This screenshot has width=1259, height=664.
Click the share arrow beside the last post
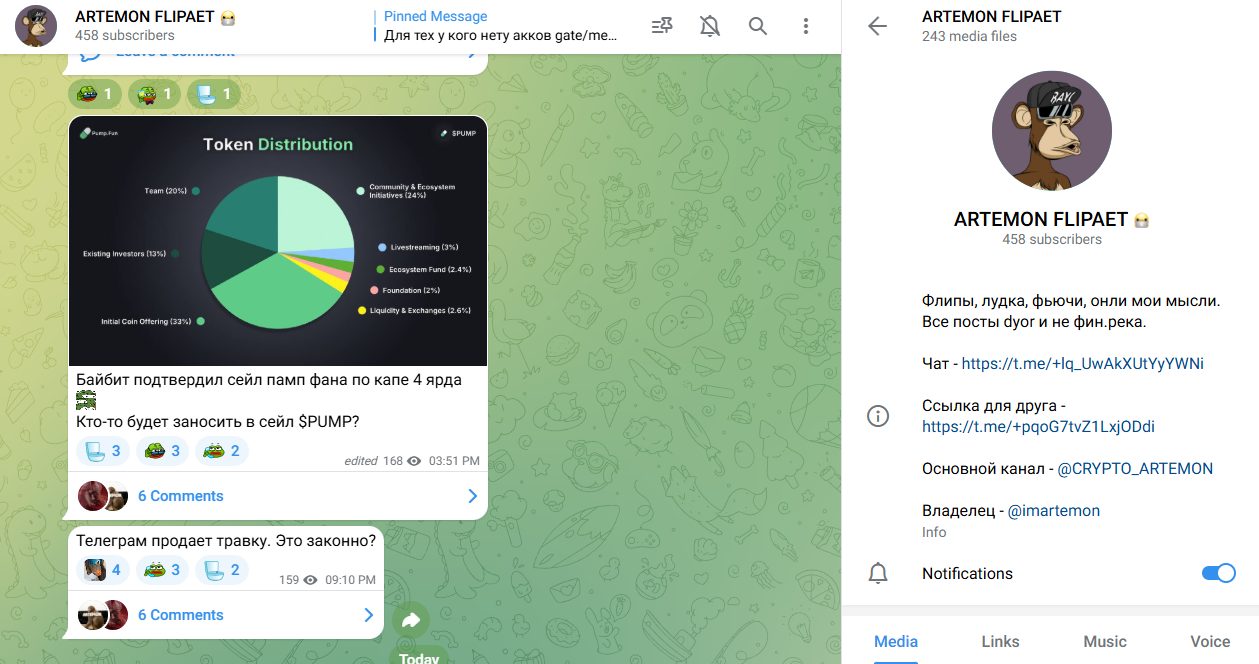pos(411,621)
